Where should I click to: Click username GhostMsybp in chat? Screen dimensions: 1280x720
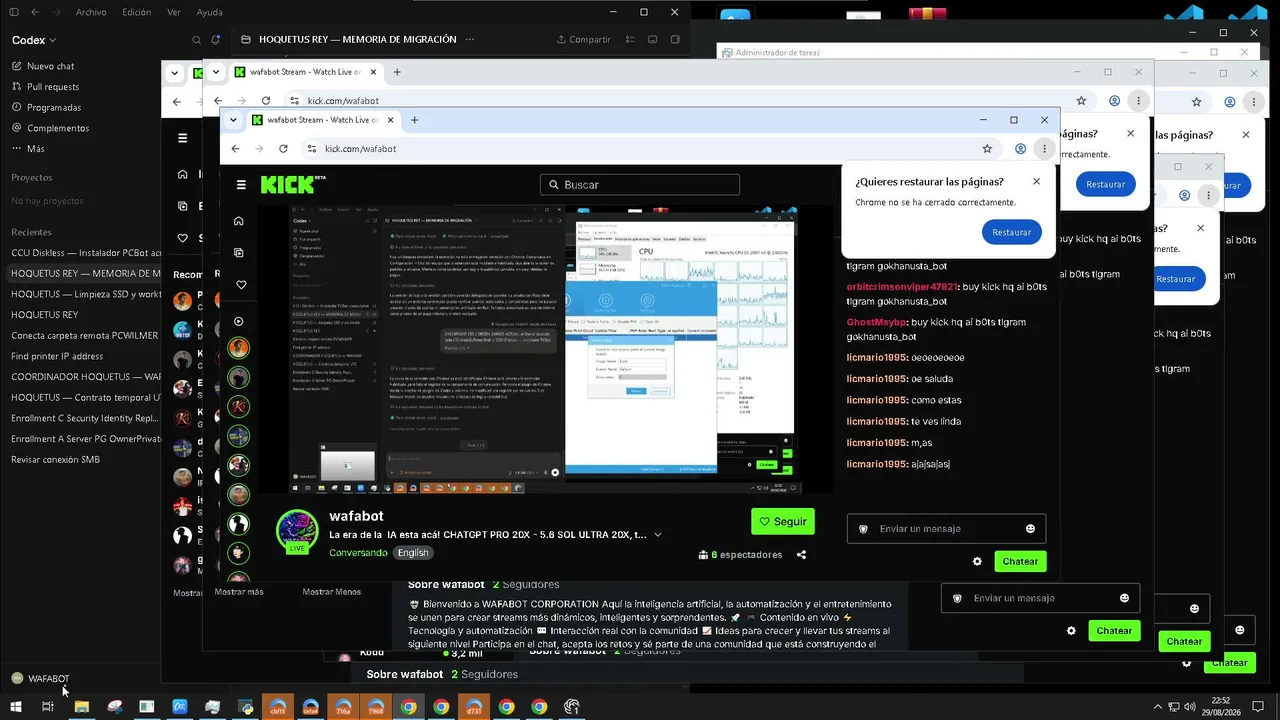tap(876, 322)
